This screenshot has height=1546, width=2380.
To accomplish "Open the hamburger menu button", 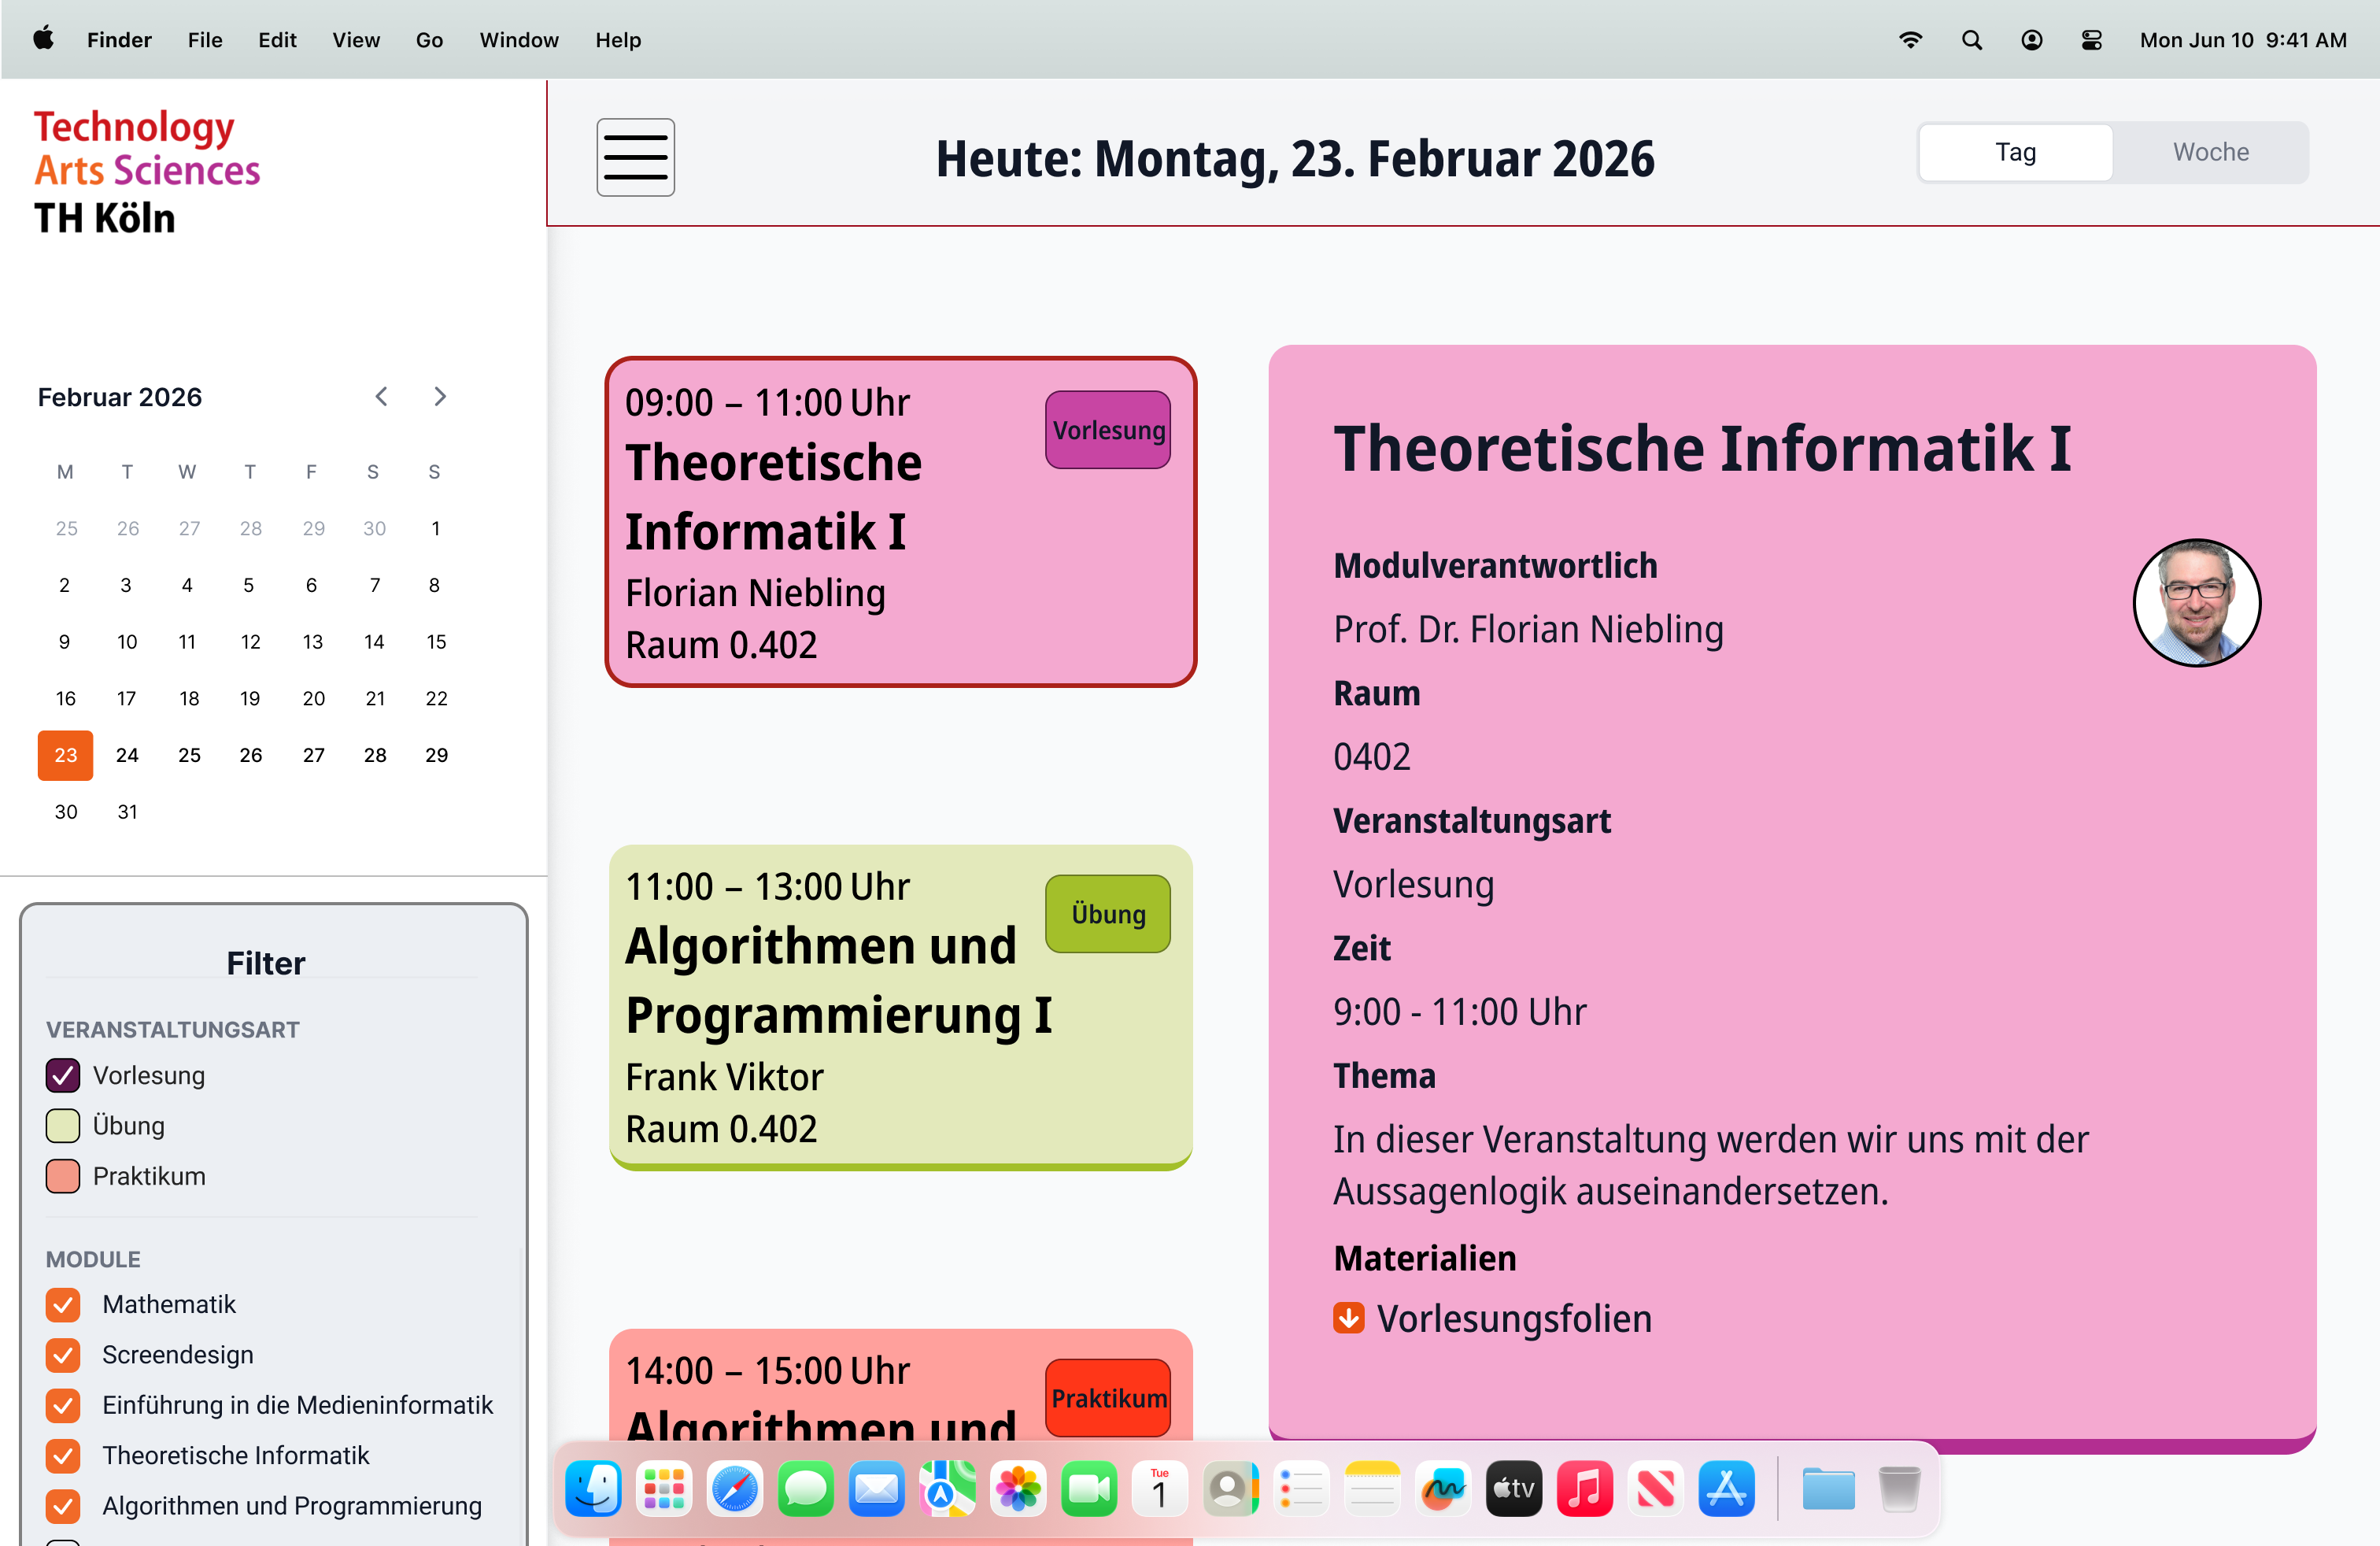I will point(635,157).
